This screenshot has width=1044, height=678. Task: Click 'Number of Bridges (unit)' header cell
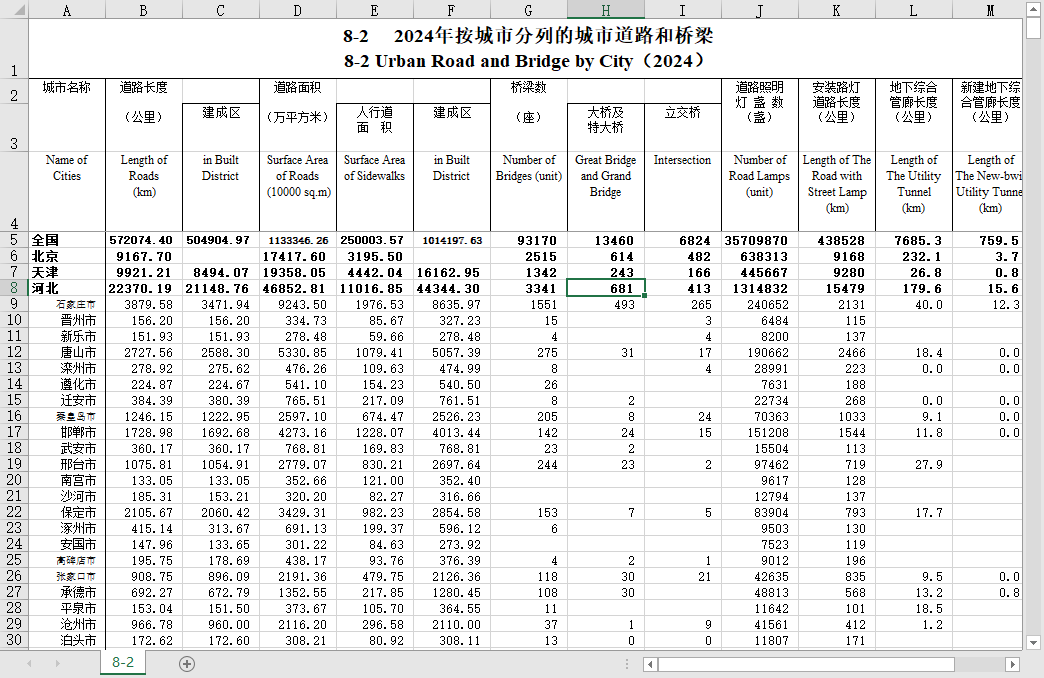(x=529, y=192)
